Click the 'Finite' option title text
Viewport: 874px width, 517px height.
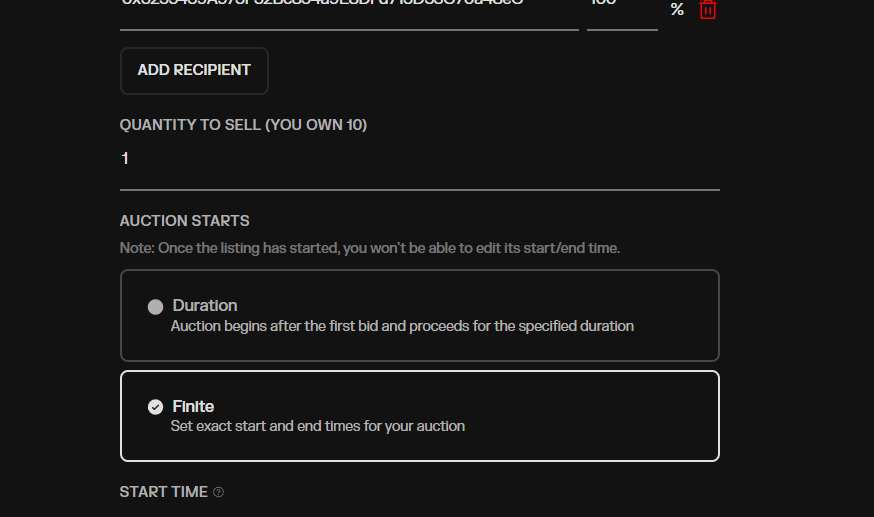click(193, 406)
